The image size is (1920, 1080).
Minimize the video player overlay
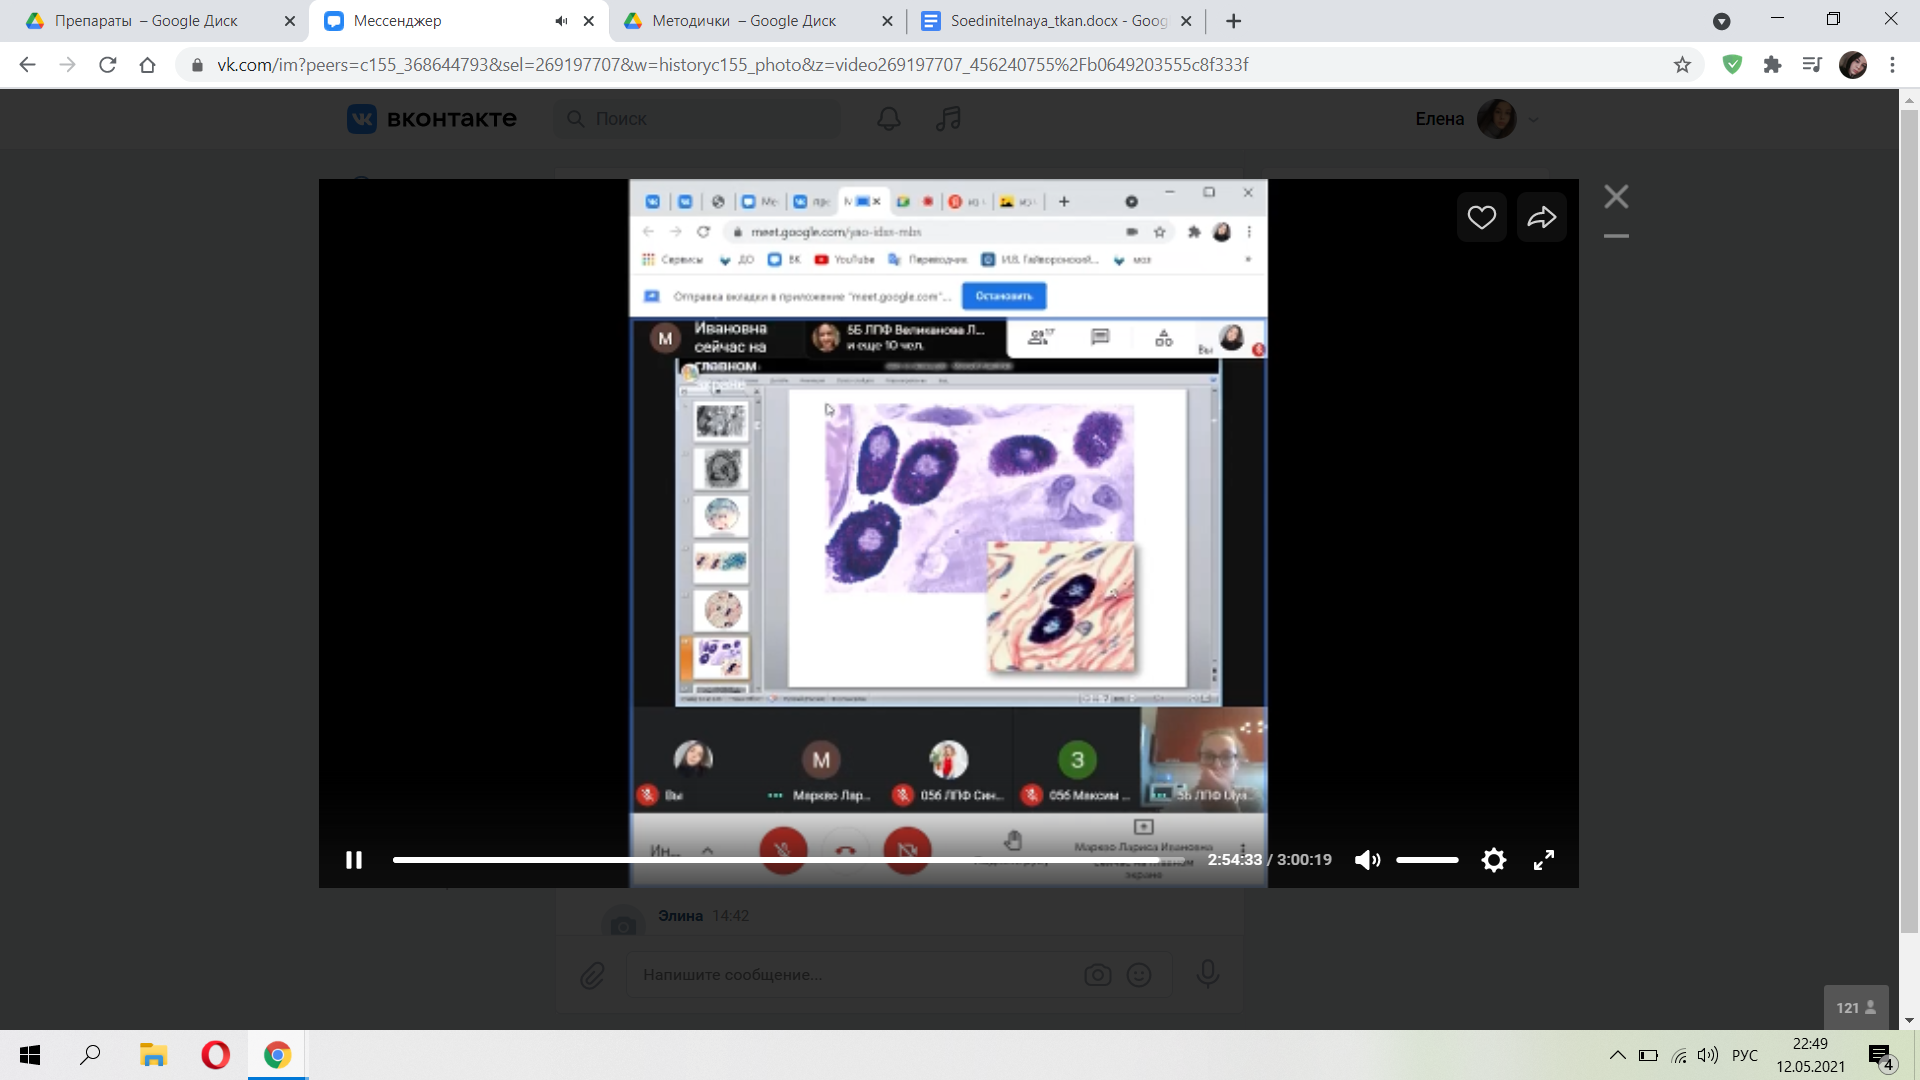[1616, 236]
